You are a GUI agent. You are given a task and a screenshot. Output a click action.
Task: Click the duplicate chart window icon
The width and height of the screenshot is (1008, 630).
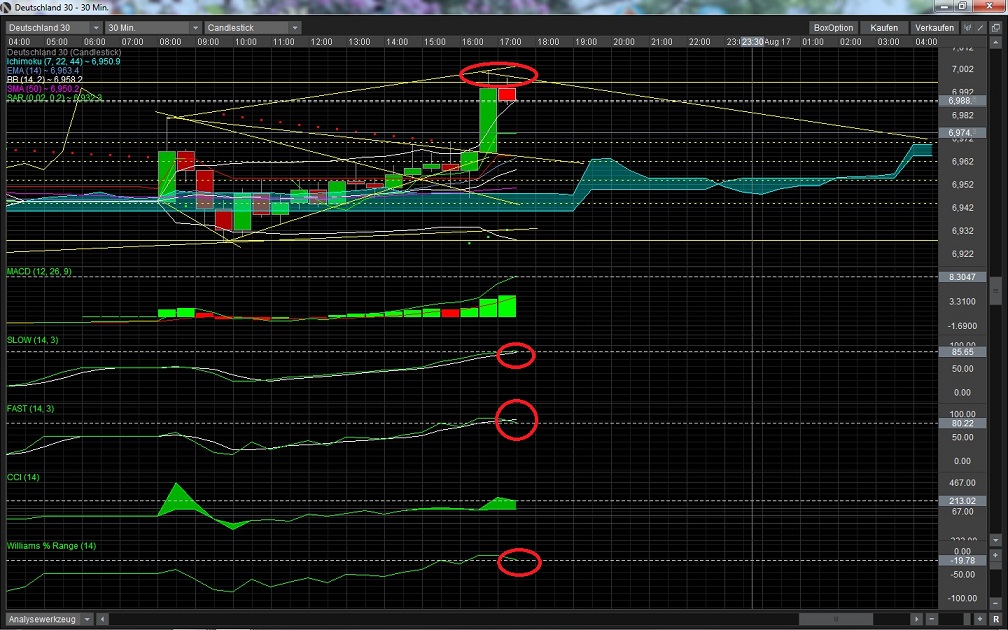point(997,27)
